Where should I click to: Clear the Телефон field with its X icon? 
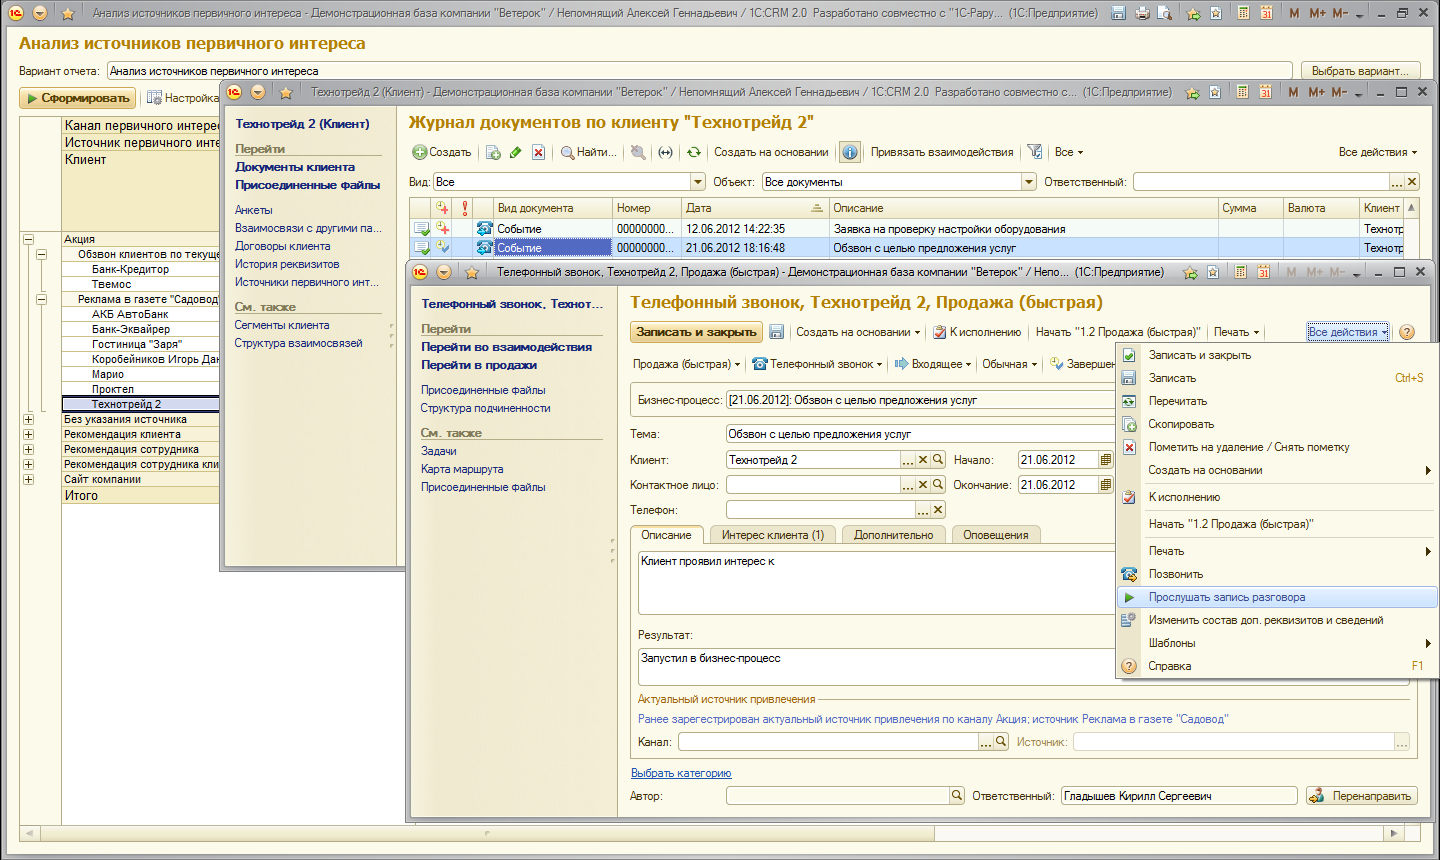938,510
